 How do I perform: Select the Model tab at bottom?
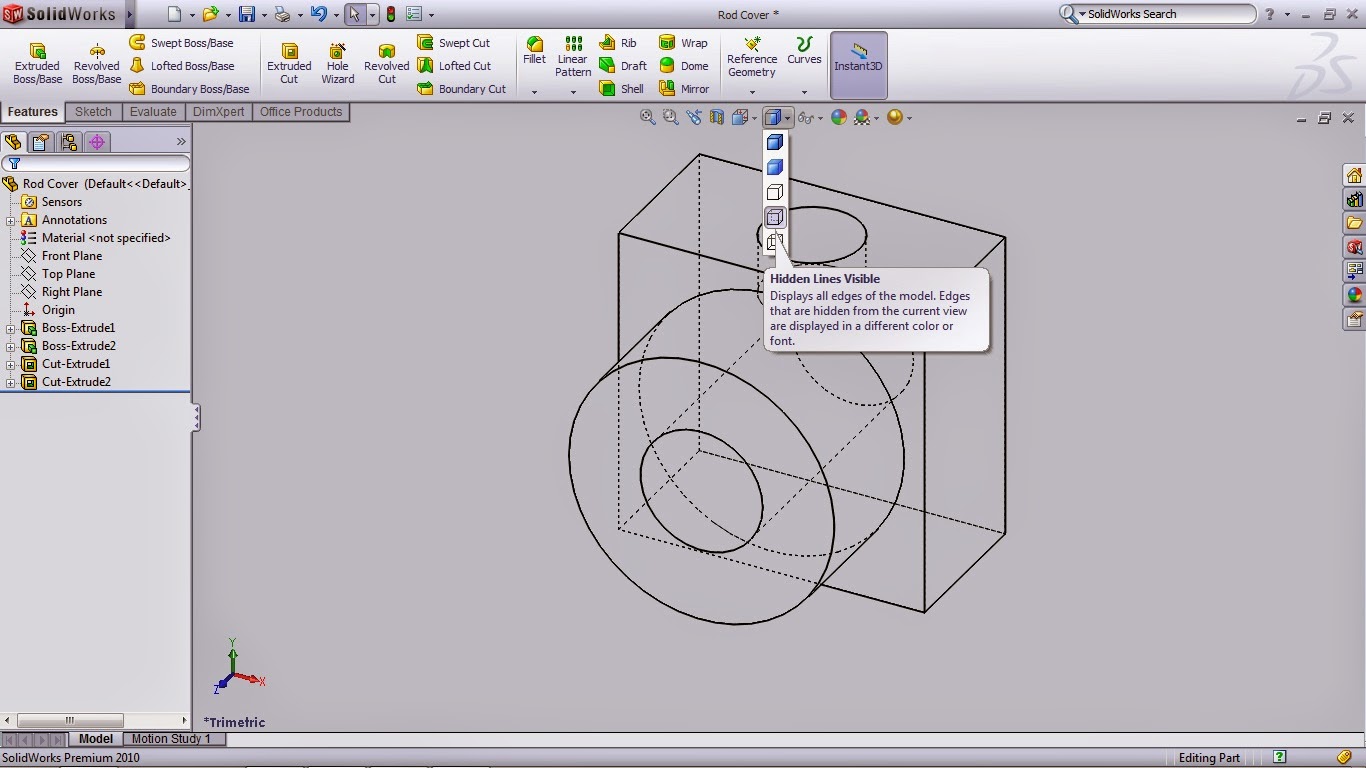[x=96, y=739]
